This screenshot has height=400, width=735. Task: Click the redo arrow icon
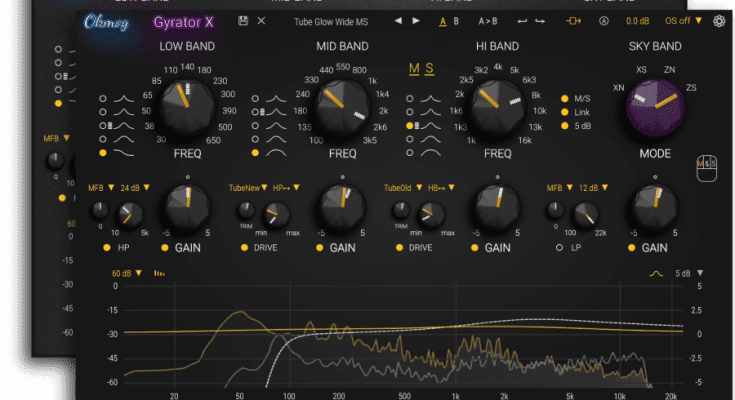[541, 20]
